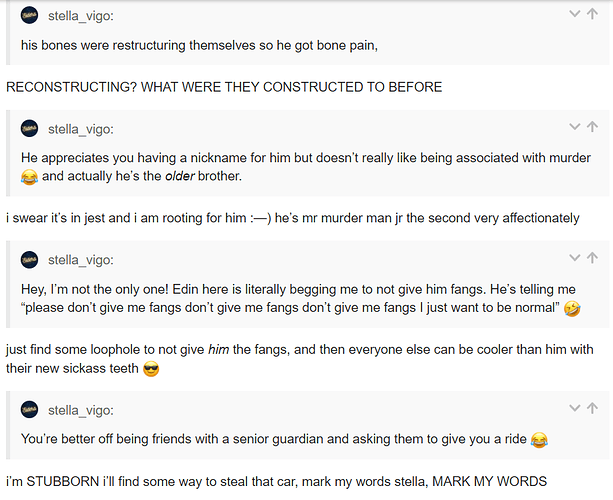Expand the bone pain quote with chevron
613x500 pixels.
pos(575,14)
